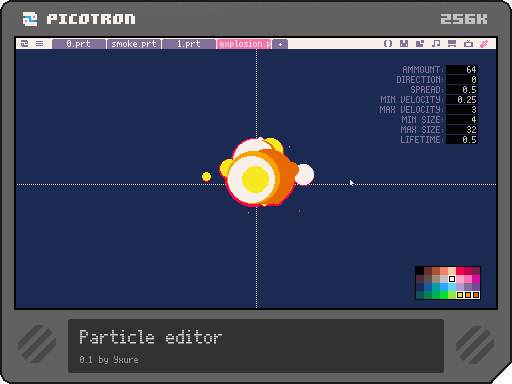Open the TV-shaped terminal workspace icon
The image size is (512, 384).
pos(468,44)
